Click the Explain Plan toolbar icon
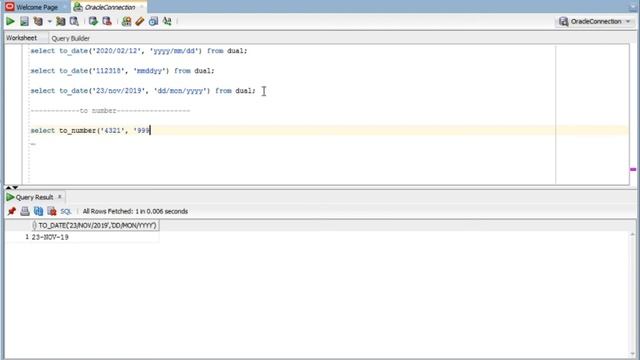This screenshot has width=640, height=360. click(x=38, y=22)
